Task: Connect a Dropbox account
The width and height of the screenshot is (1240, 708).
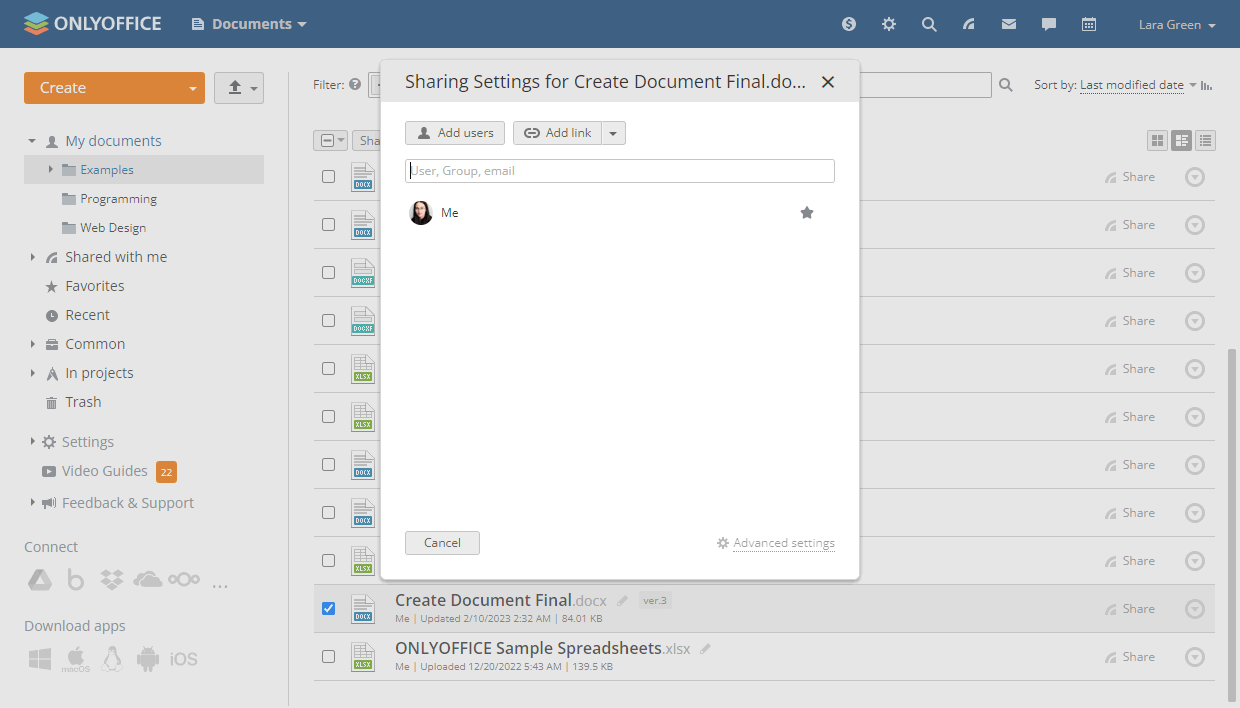Action: pyautogui.click(x=112, y=579)
